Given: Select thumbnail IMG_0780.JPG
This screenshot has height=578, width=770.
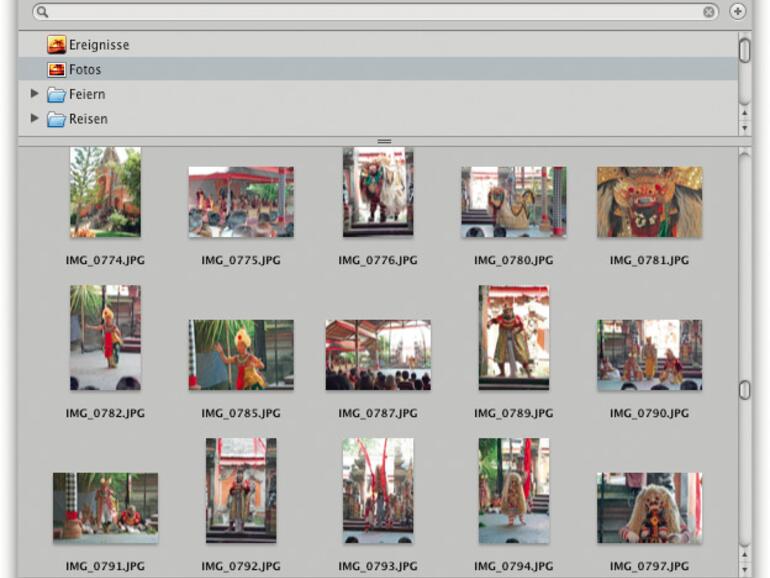Looking at the screenshot, I should [x=514, y=202].
